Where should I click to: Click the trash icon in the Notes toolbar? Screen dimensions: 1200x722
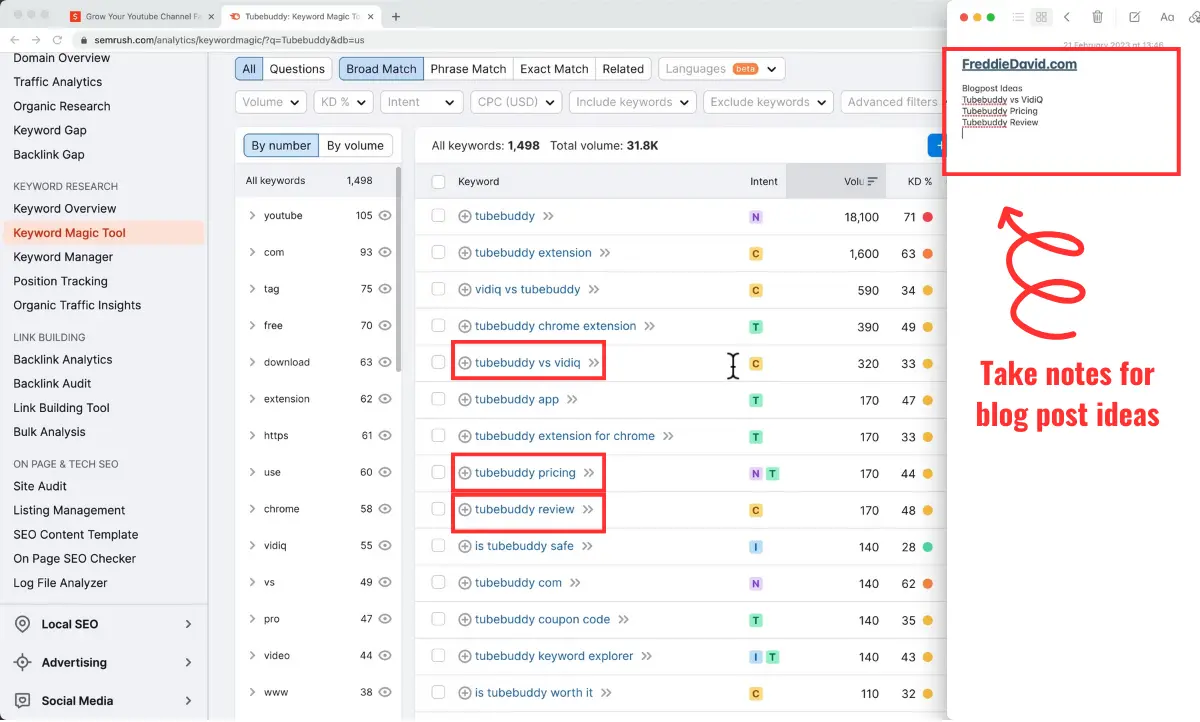pos(1095,17)
